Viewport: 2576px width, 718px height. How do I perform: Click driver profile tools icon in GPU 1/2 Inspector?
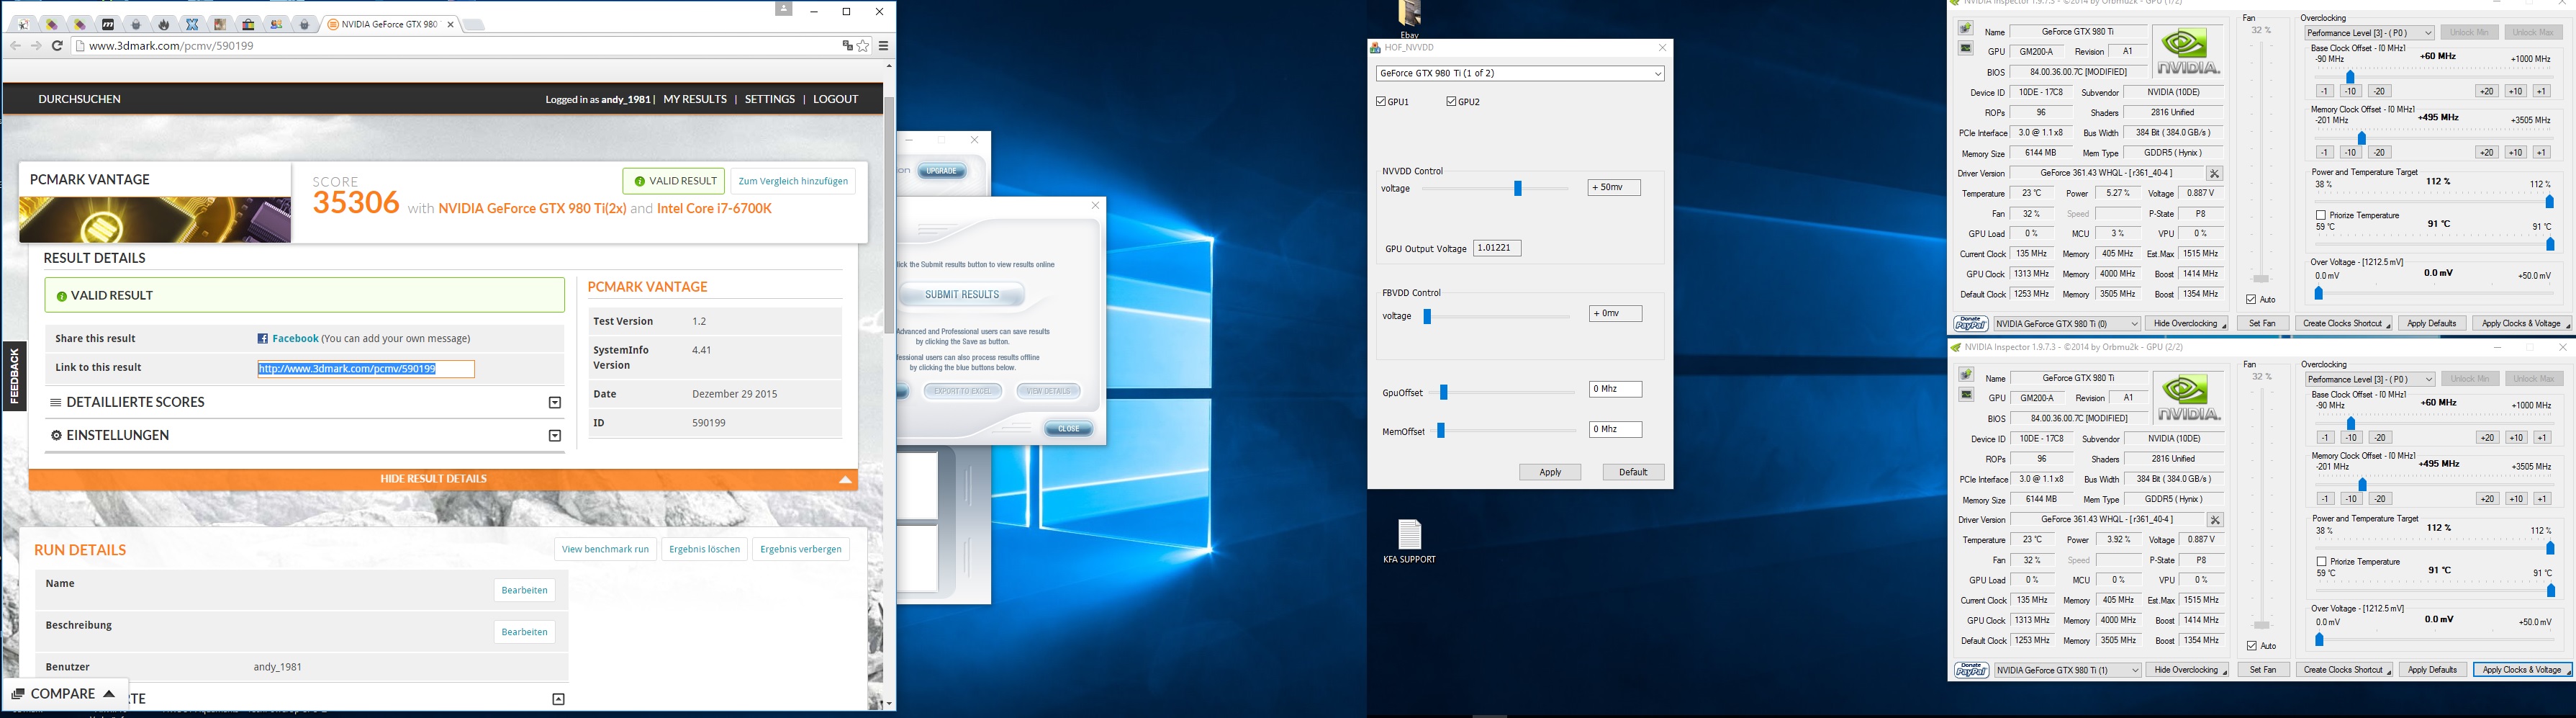2214,174
